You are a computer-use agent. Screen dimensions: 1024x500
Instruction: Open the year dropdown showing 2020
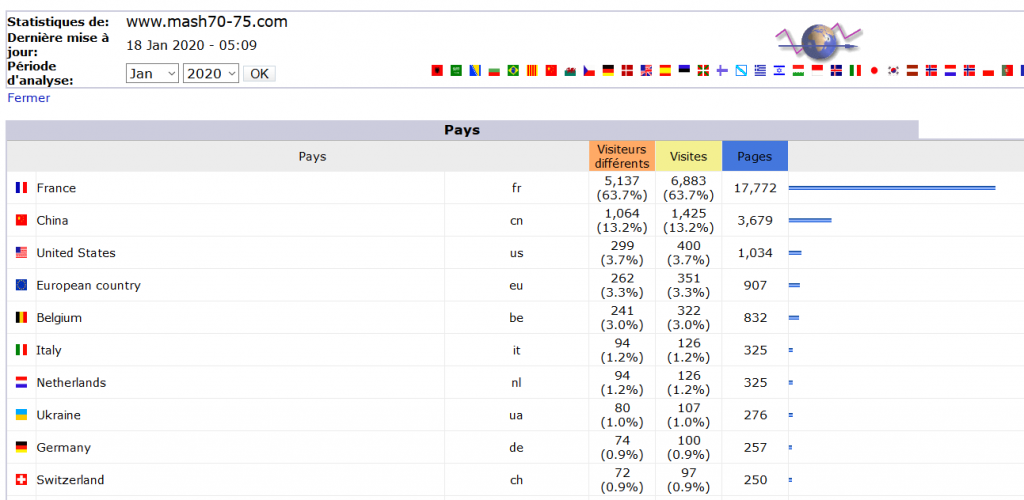212,74
